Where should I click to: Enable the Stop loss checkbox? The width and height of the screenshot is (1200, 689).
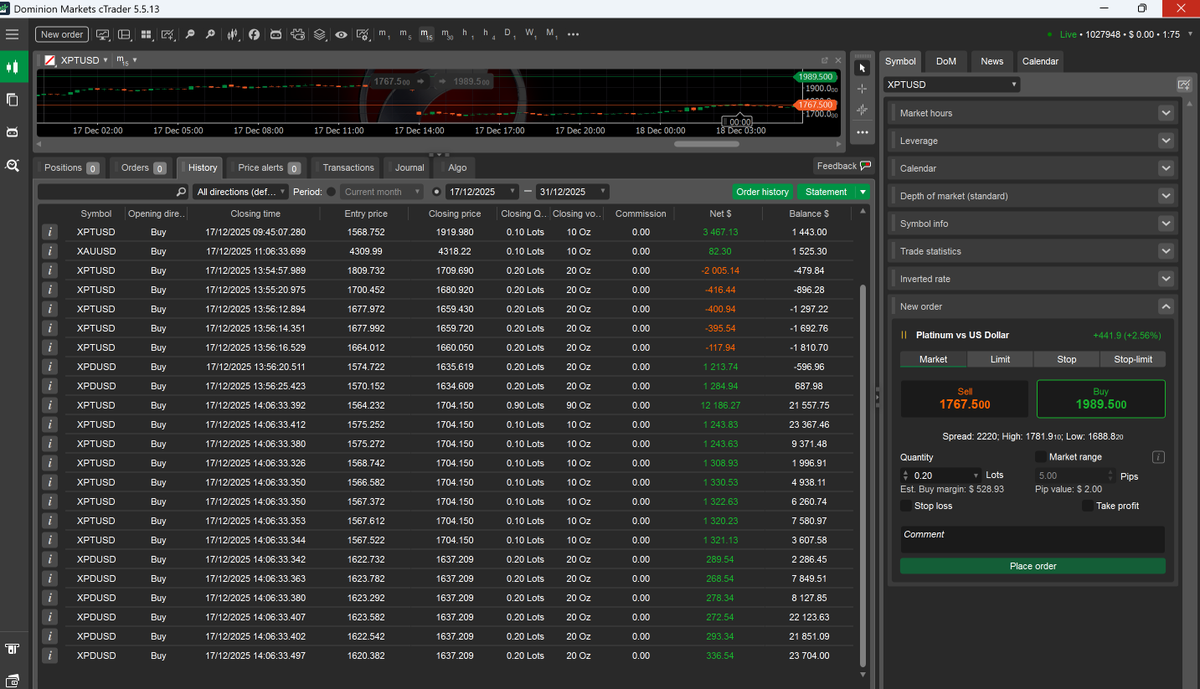pyautogui.click(x=907, y=506)
